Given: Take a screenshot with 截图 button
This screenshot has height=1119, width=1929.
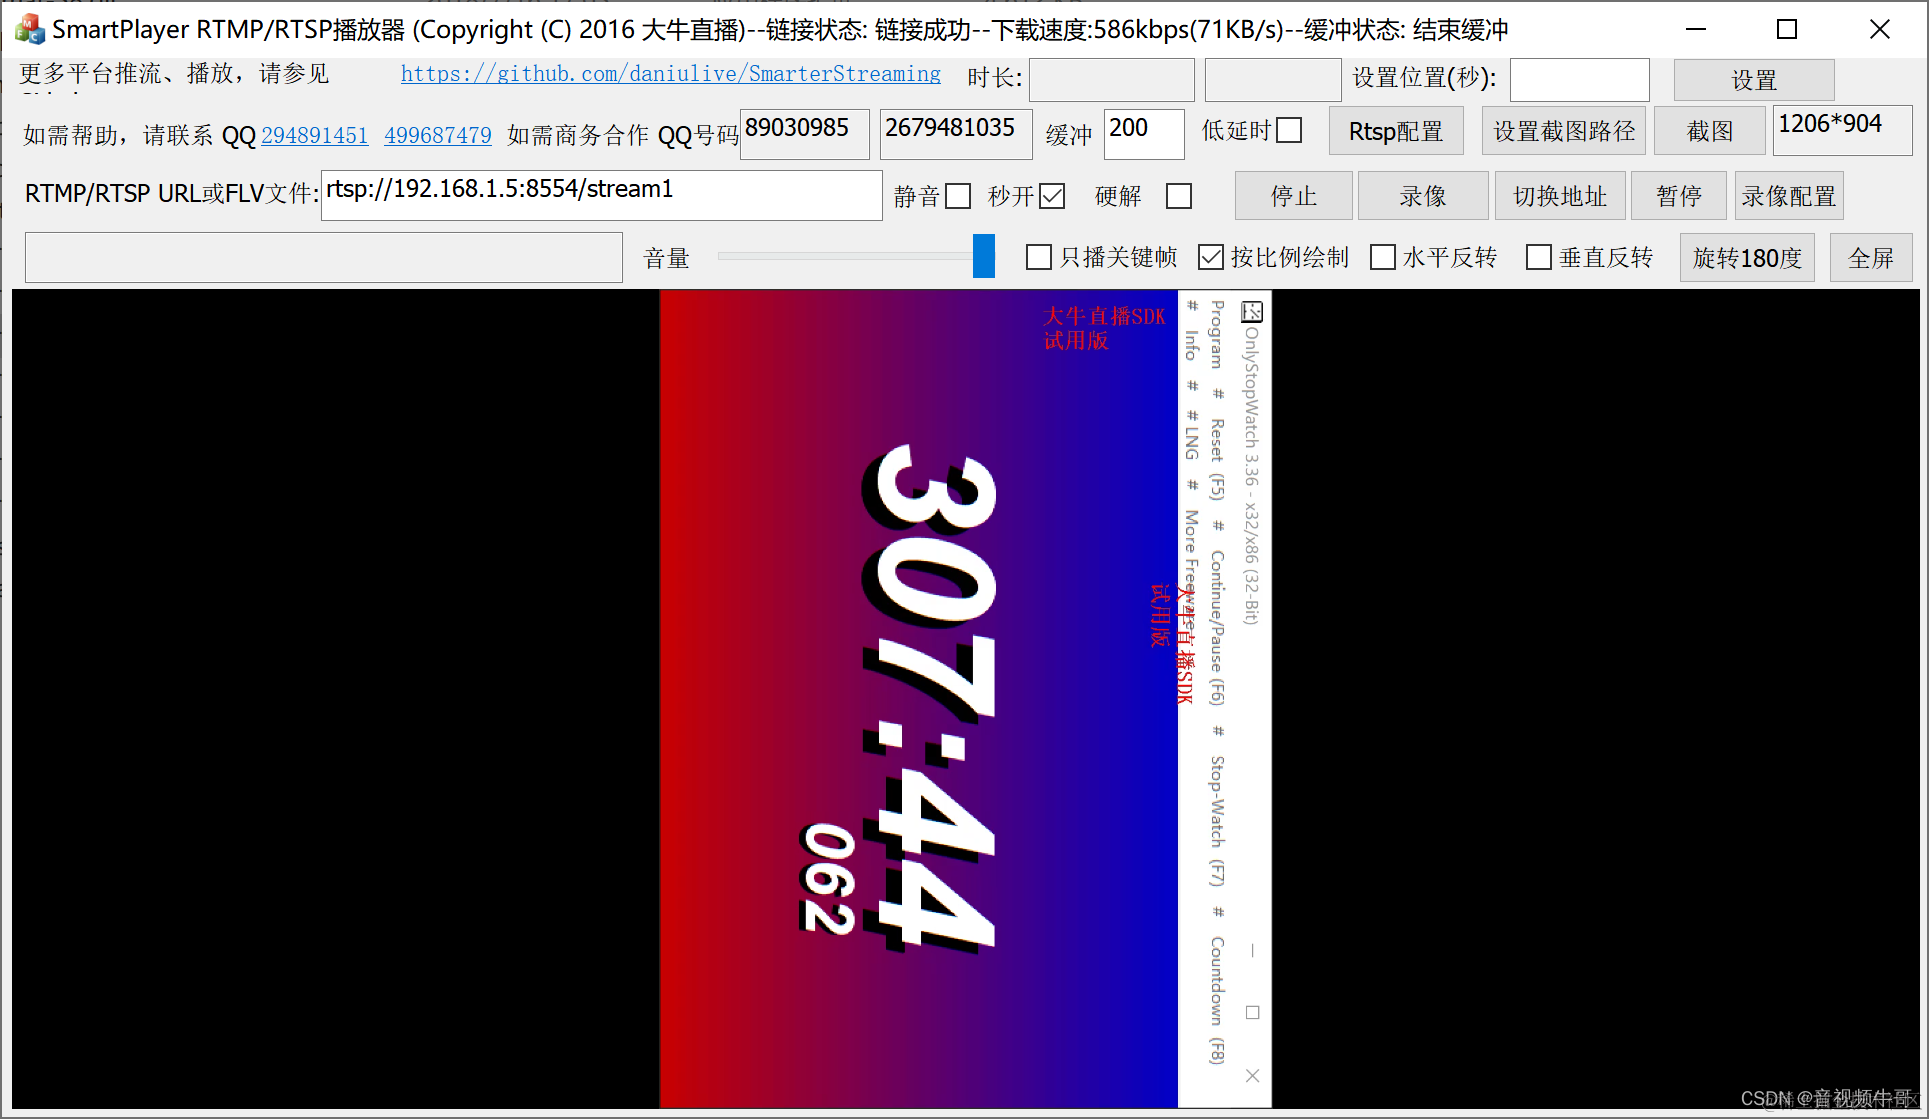Looking at the screenshot, I should coord(1709,131).
